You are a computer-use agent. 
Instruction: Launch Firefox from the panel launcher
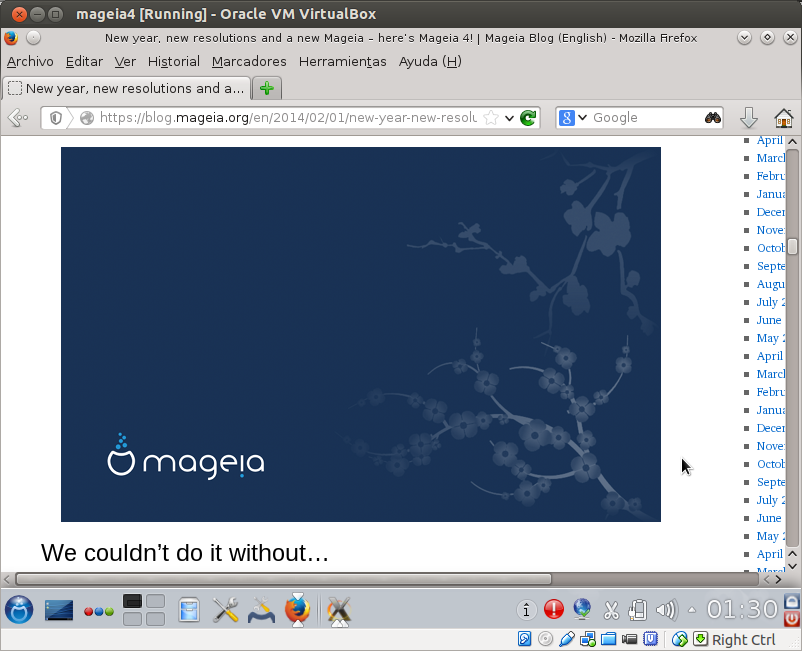297,610
